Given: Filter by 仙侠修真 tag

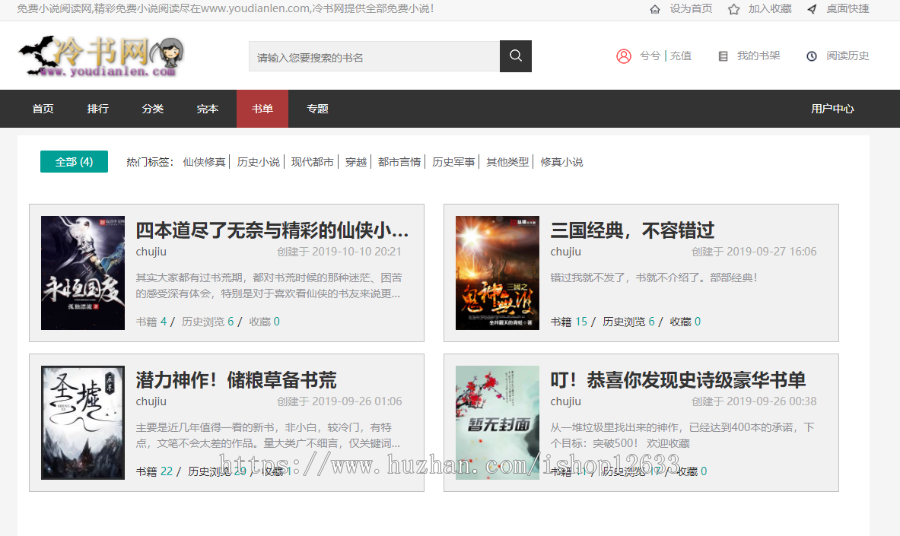Looking at the screenshot, I should click(x=204, y=162).
